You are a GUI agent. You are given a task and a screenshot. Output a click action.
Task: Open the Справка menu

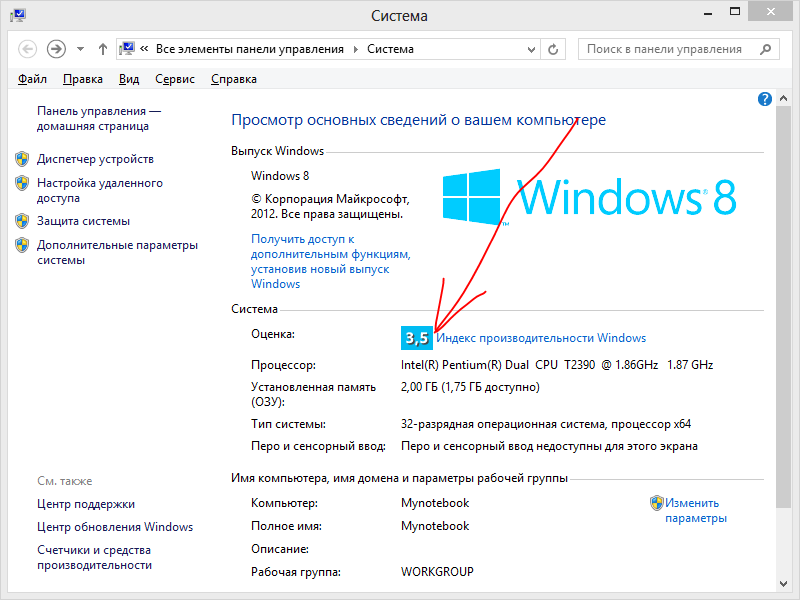(234, 79)
